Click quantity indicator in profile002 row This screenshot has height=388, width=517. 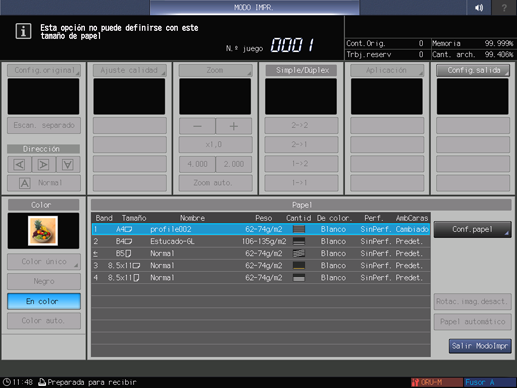299,229
